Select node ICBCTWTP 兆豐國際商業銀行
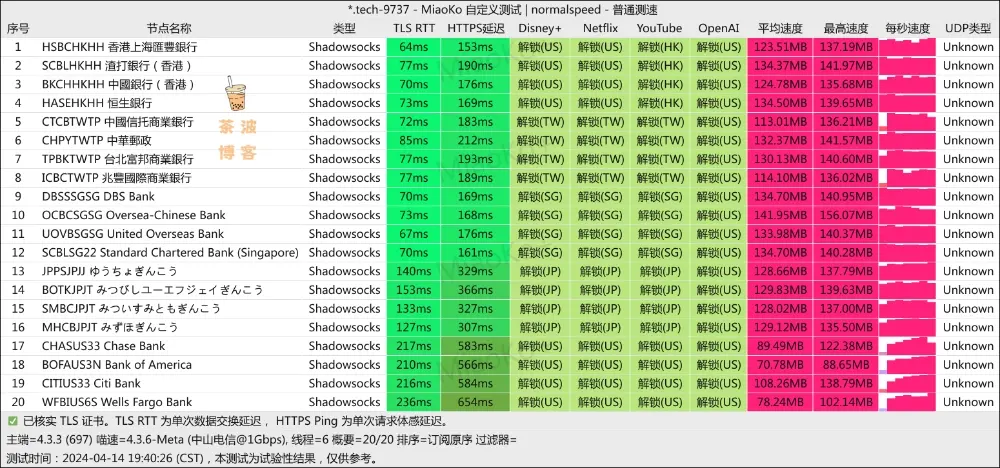Screen dimensions: 1000x468 [x=116, y=178]
